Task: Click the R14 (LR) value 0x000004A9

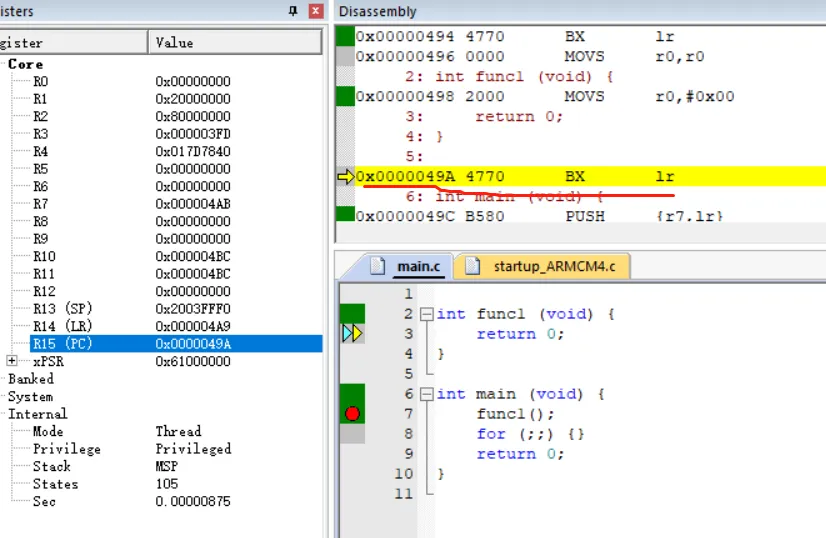Action: (x=192, y=326)
